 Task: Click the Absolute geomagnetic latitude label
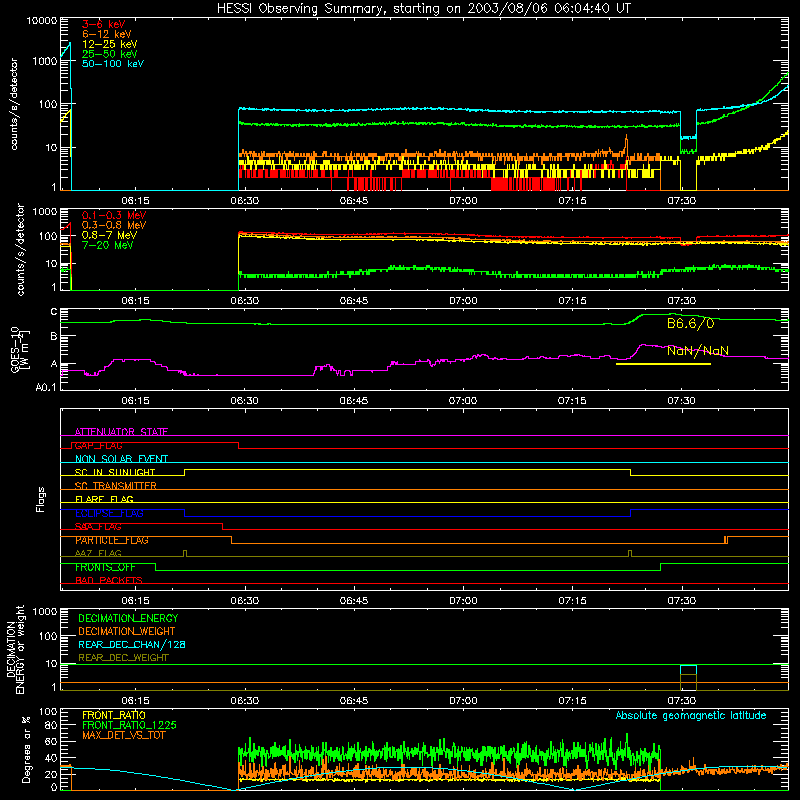[x=691, y=715]
